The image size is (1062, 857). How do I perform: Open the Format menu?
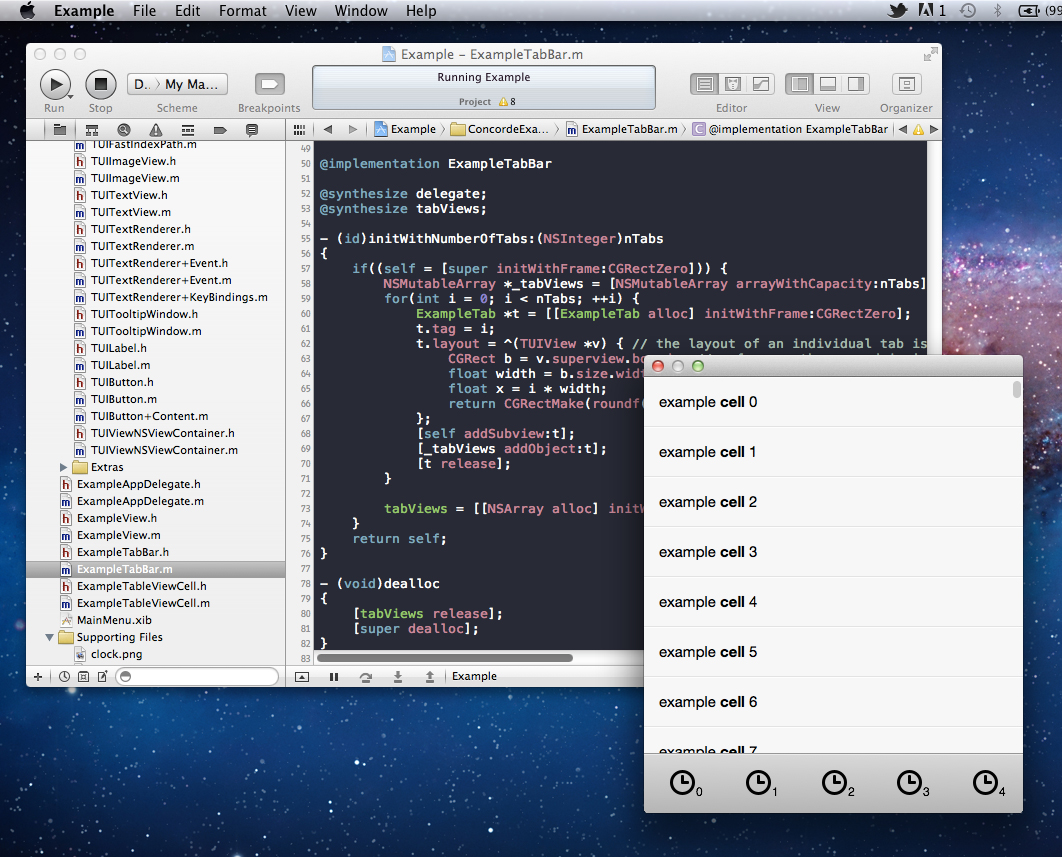coord(242,11)
